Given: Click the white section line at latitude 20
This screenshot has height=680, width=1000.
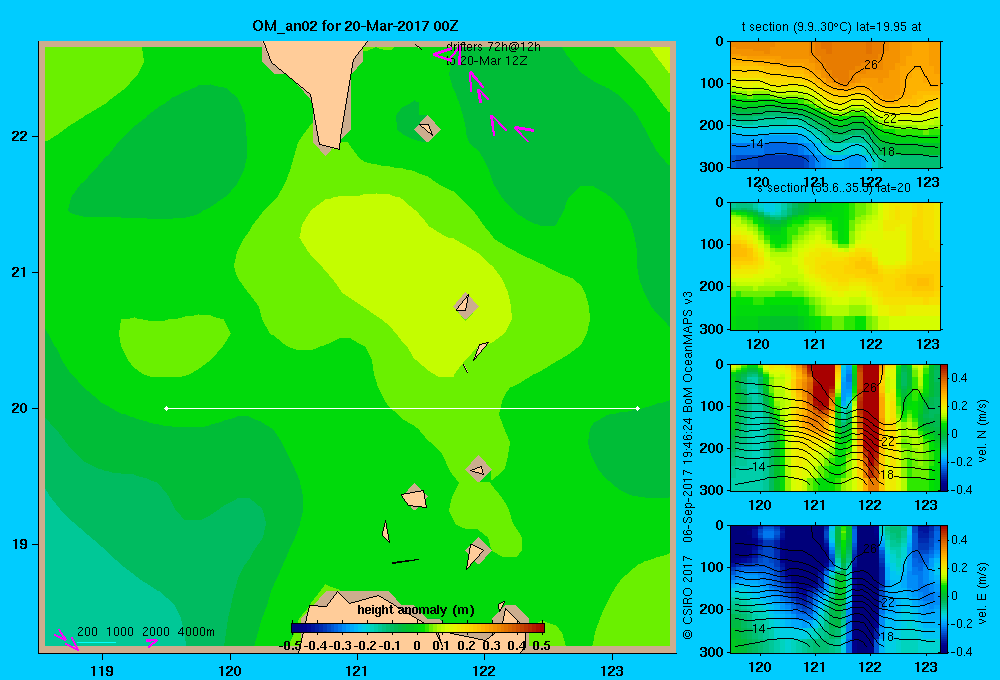Looking at the screenshot, I should 402,408.
